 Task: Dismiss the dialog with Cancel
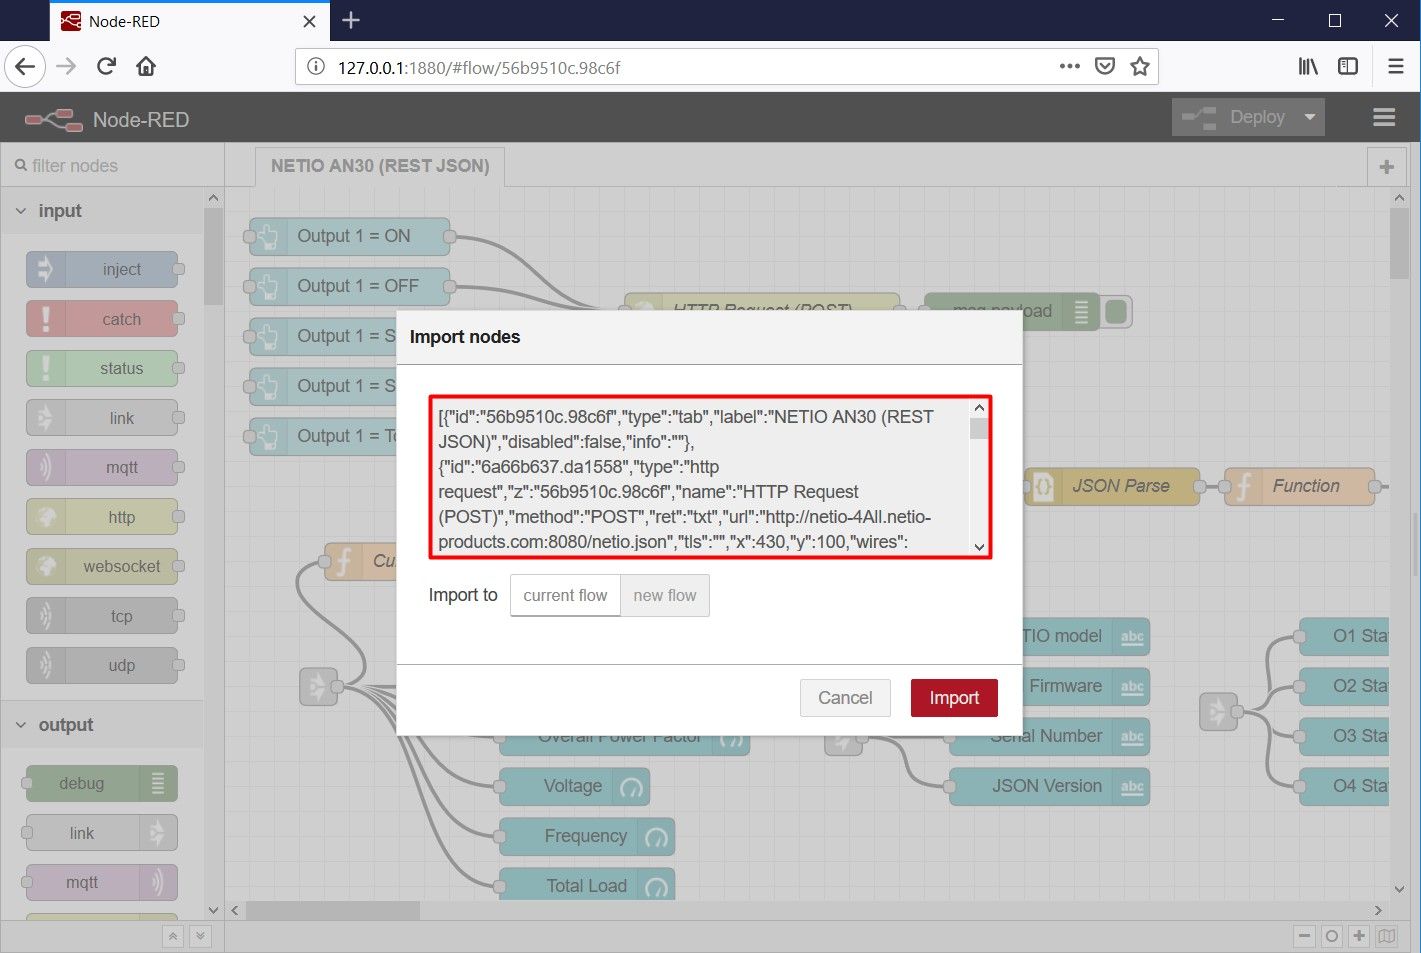pyautogui.click(x=845, y=697)
